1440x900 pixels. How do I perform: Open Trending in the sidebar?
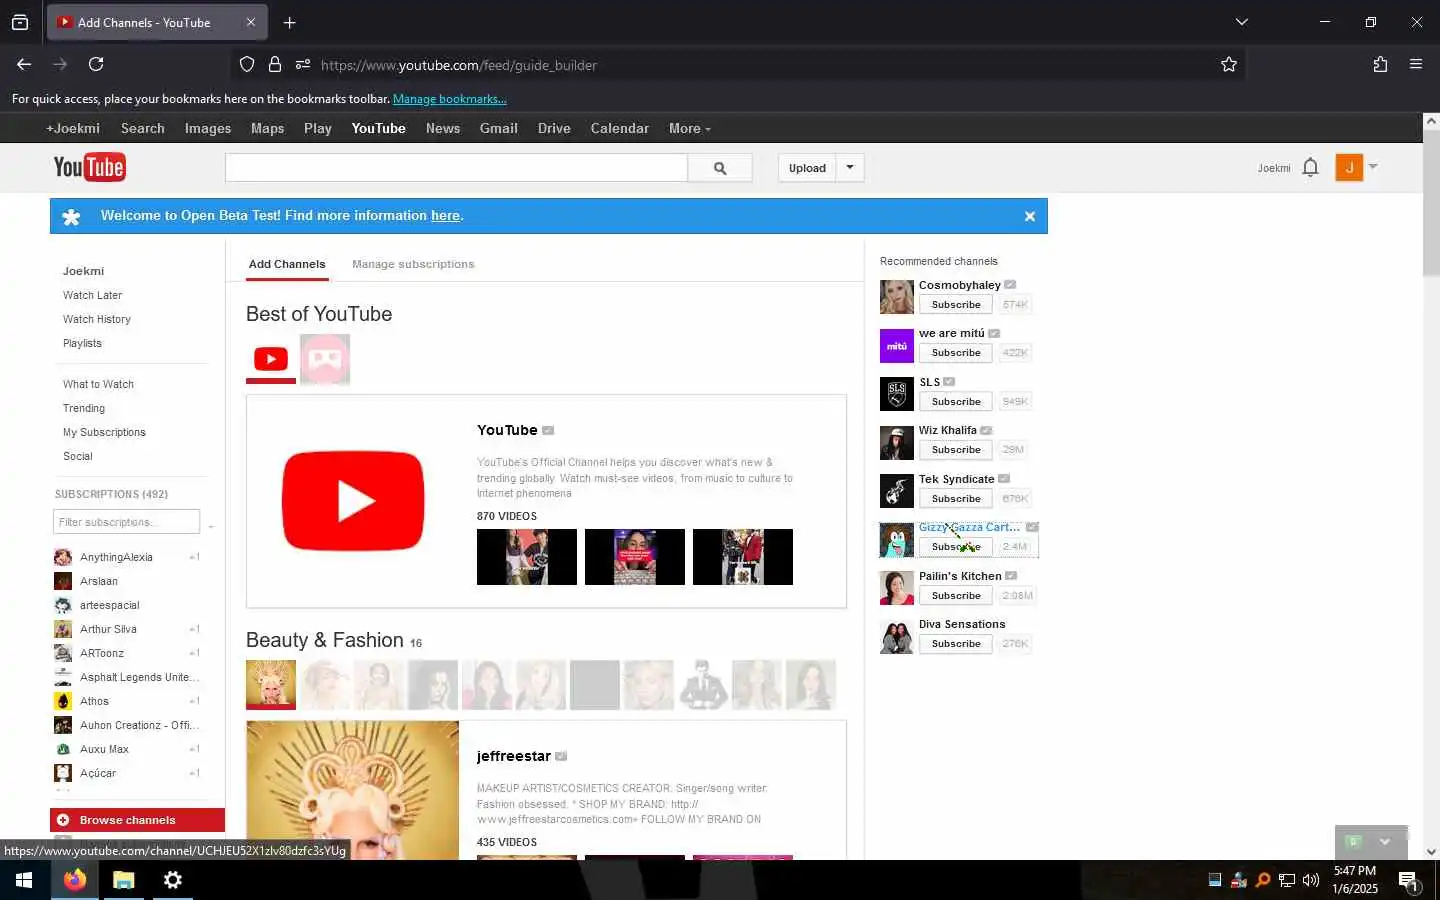(84, 408)
